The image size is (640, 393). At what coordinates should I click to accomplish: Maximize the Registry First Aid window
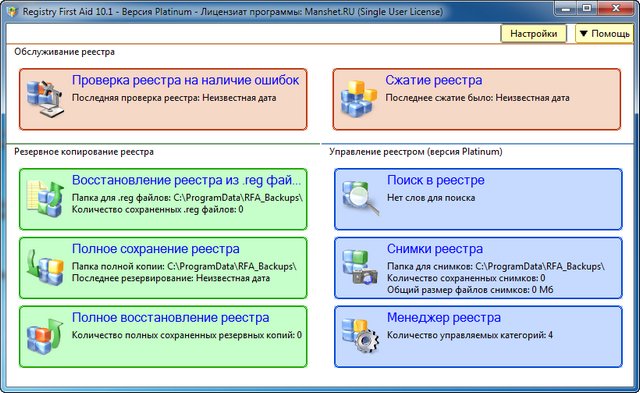pyautogui.click(x=587, y=8)
